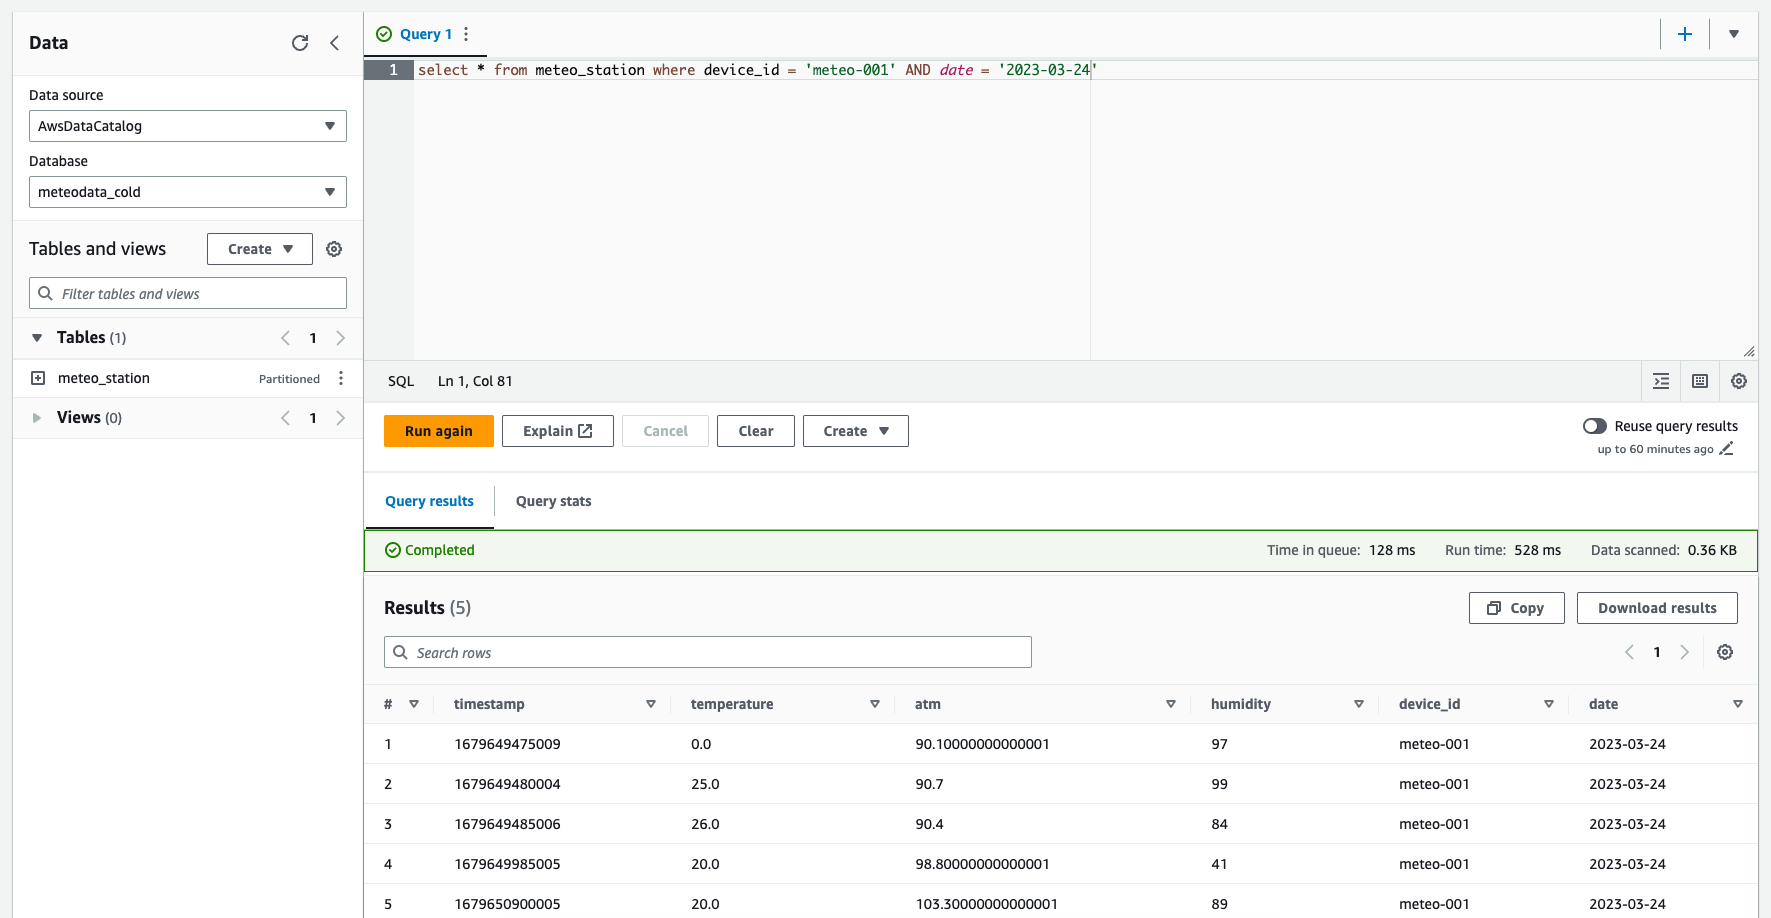
Task: Open Tables and views settings gear
Action: click(x=334, y=249)
